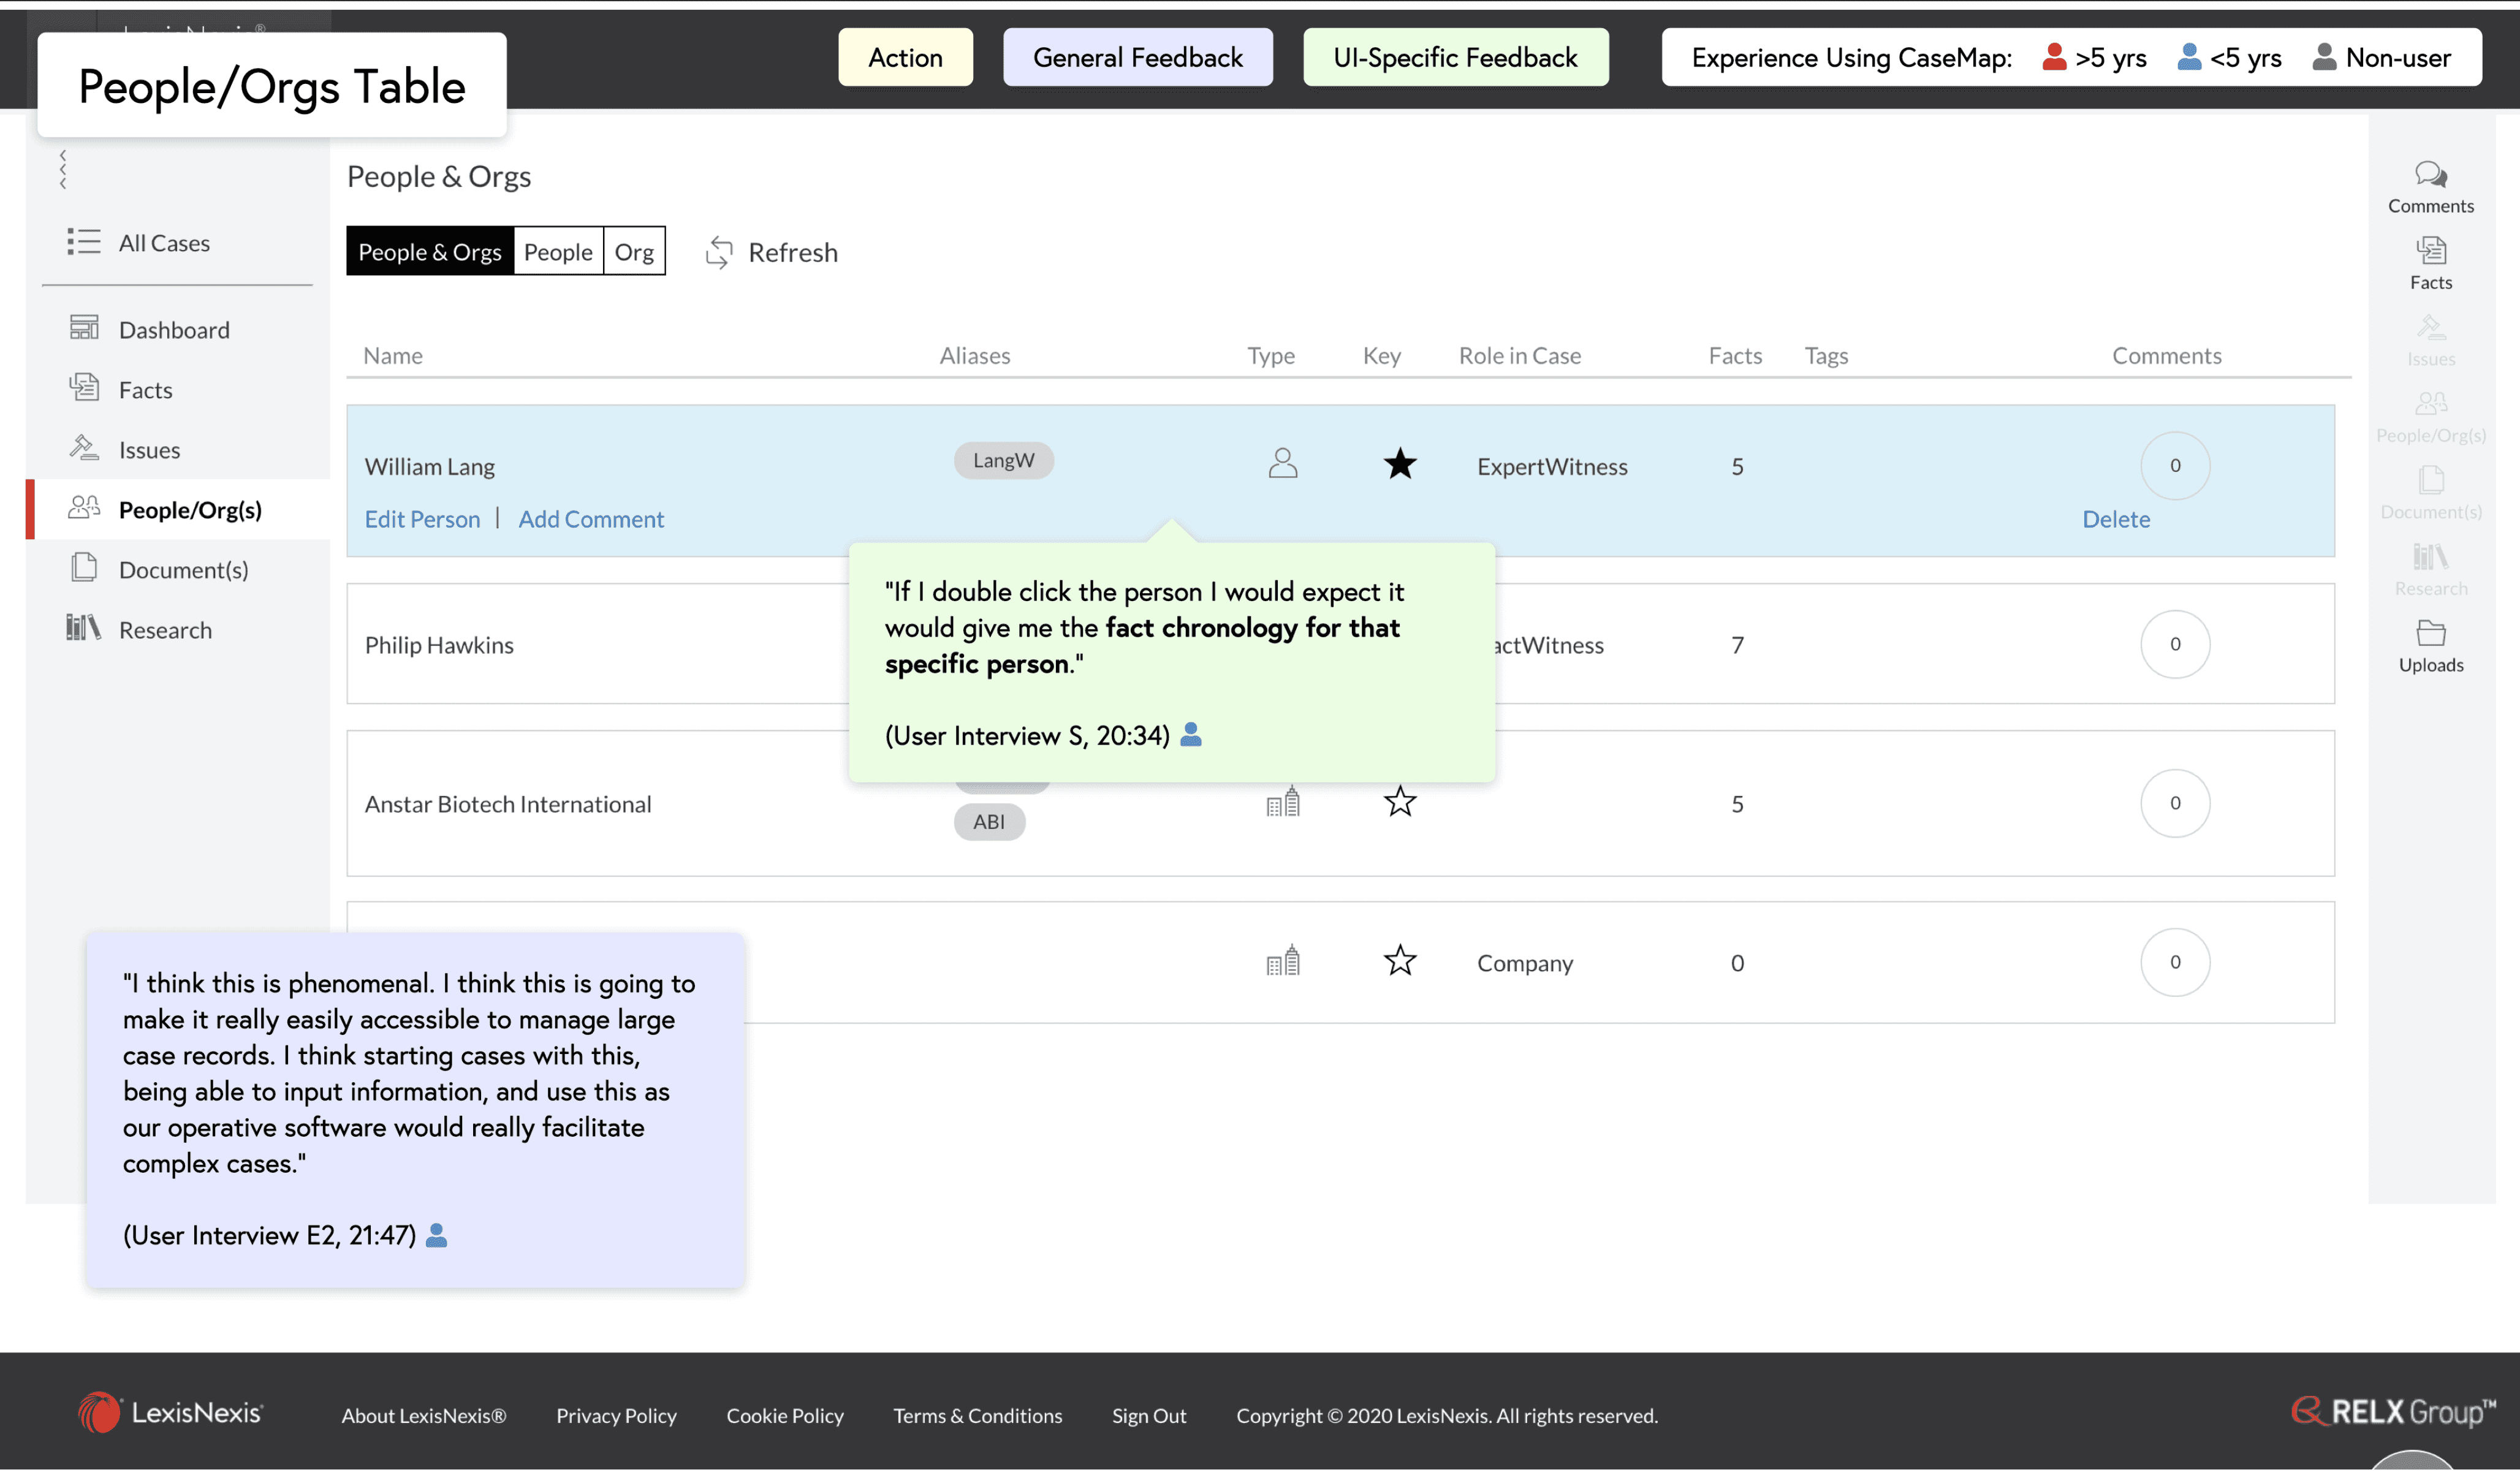Unstar William Lang as key person
The width and height of the screenshot is (2520, 1478).
1400,464
